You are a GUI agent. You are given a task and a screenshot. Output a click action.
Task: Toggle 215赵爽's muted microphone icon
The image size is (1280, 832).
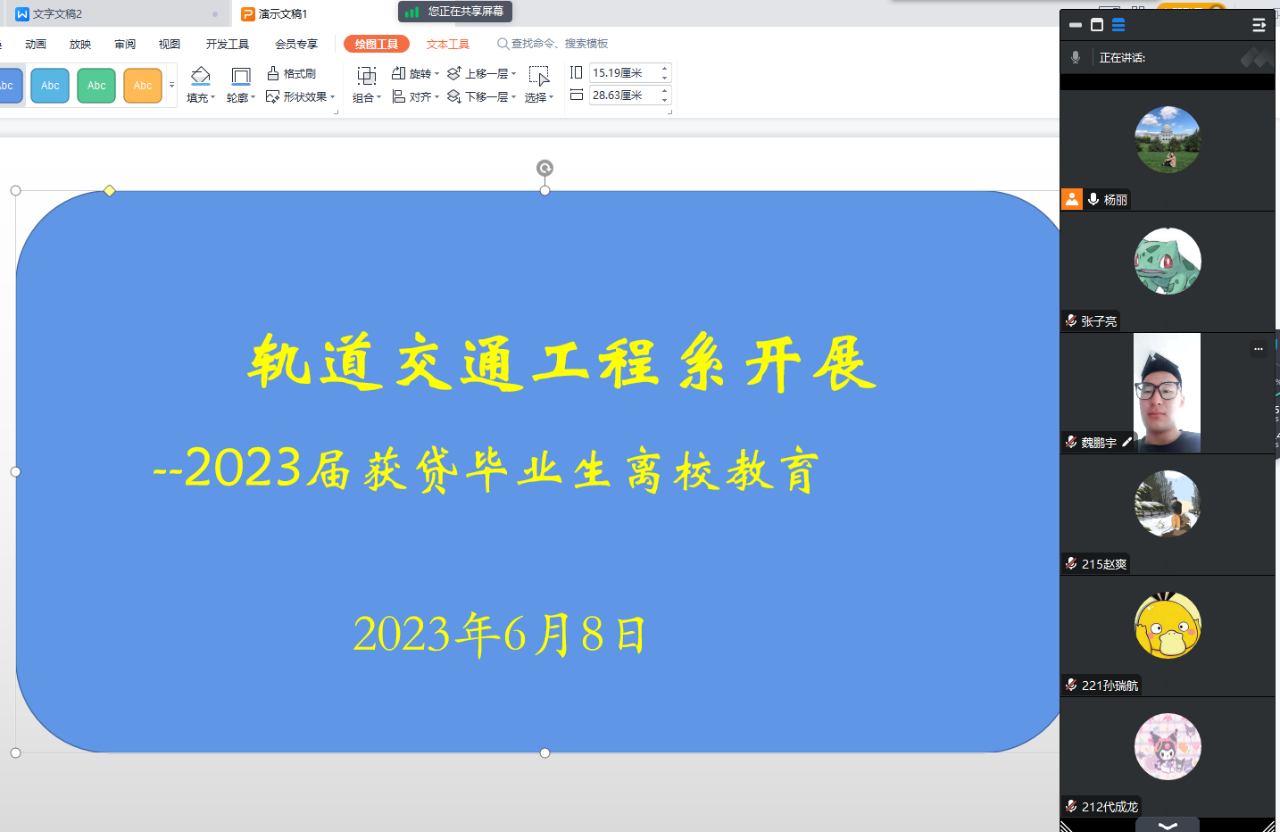coord(1071,564)
